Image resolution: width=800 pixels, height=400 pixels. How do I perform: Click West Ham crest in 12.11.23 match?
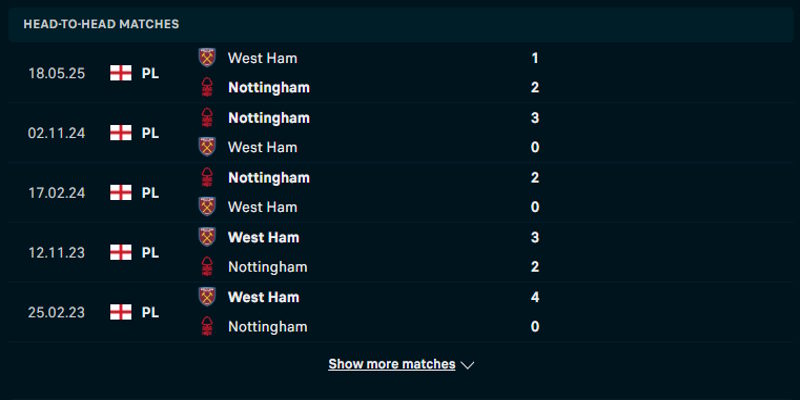[x=207, y=237]
